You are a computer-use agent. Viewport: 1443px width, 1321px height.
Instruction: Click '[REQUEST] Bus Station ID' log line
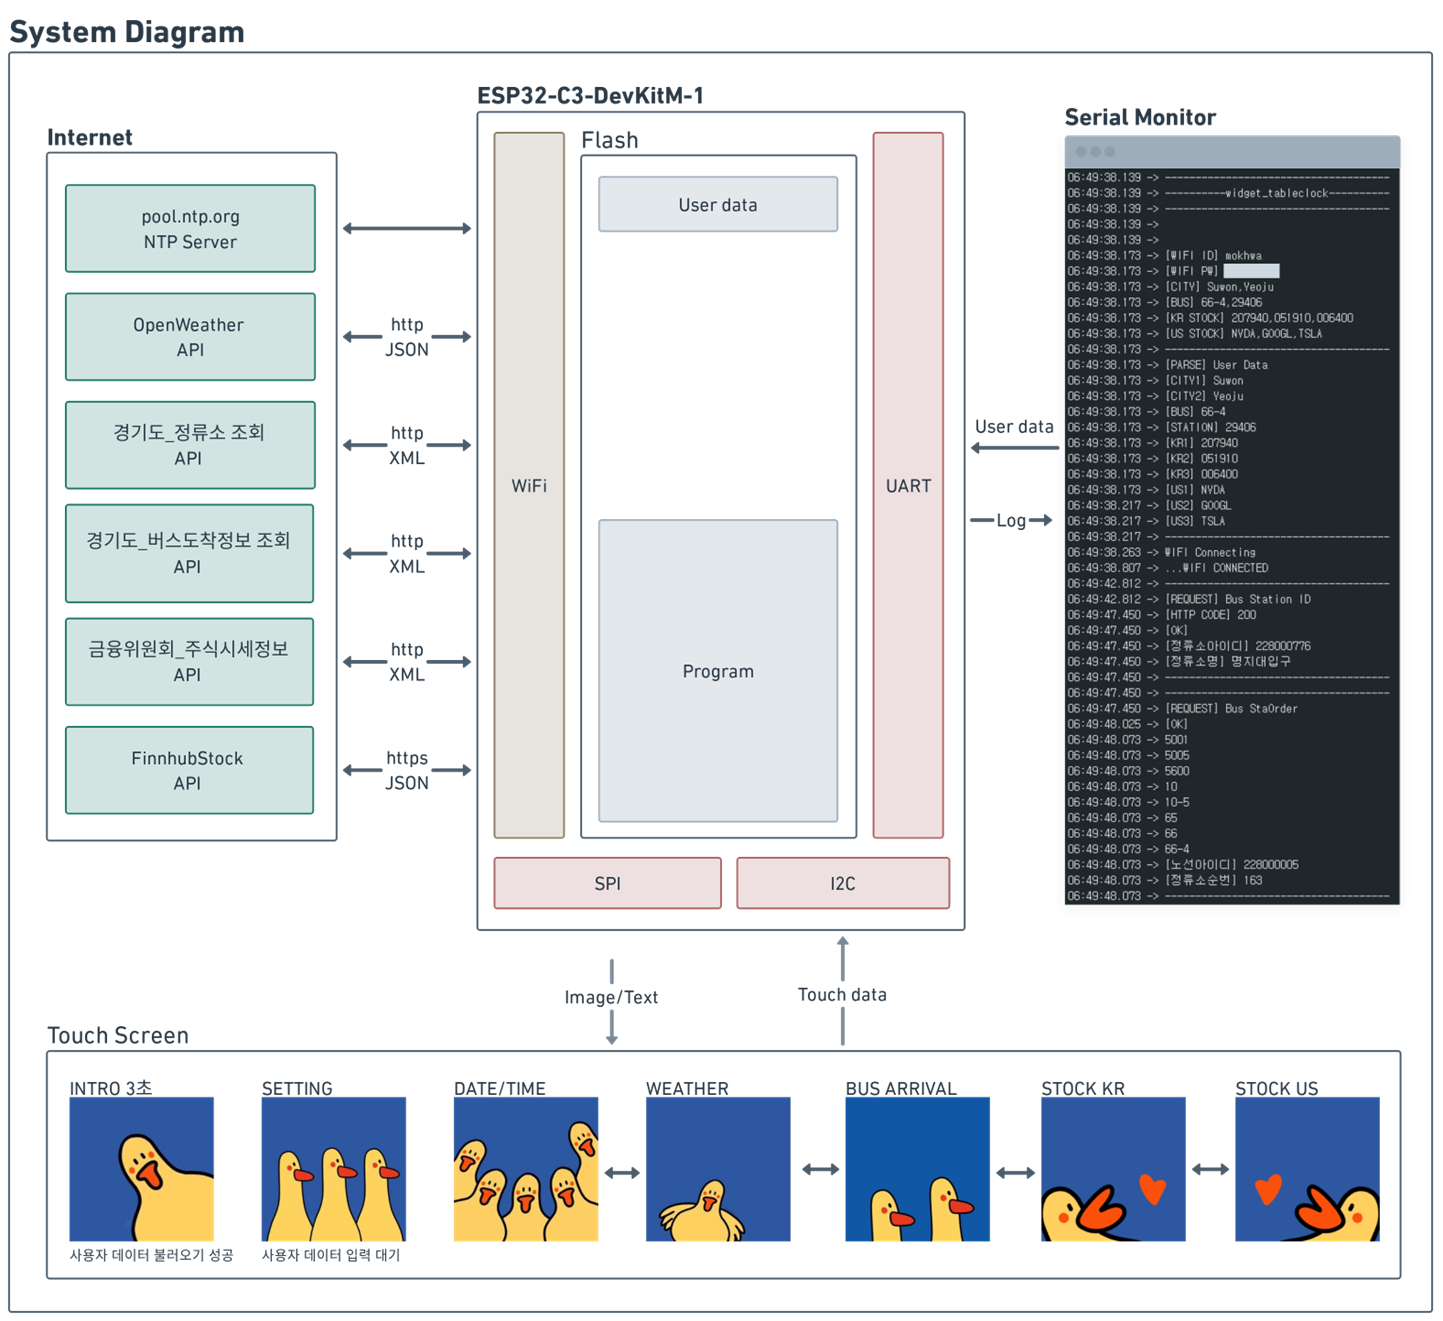point(1189,599)
